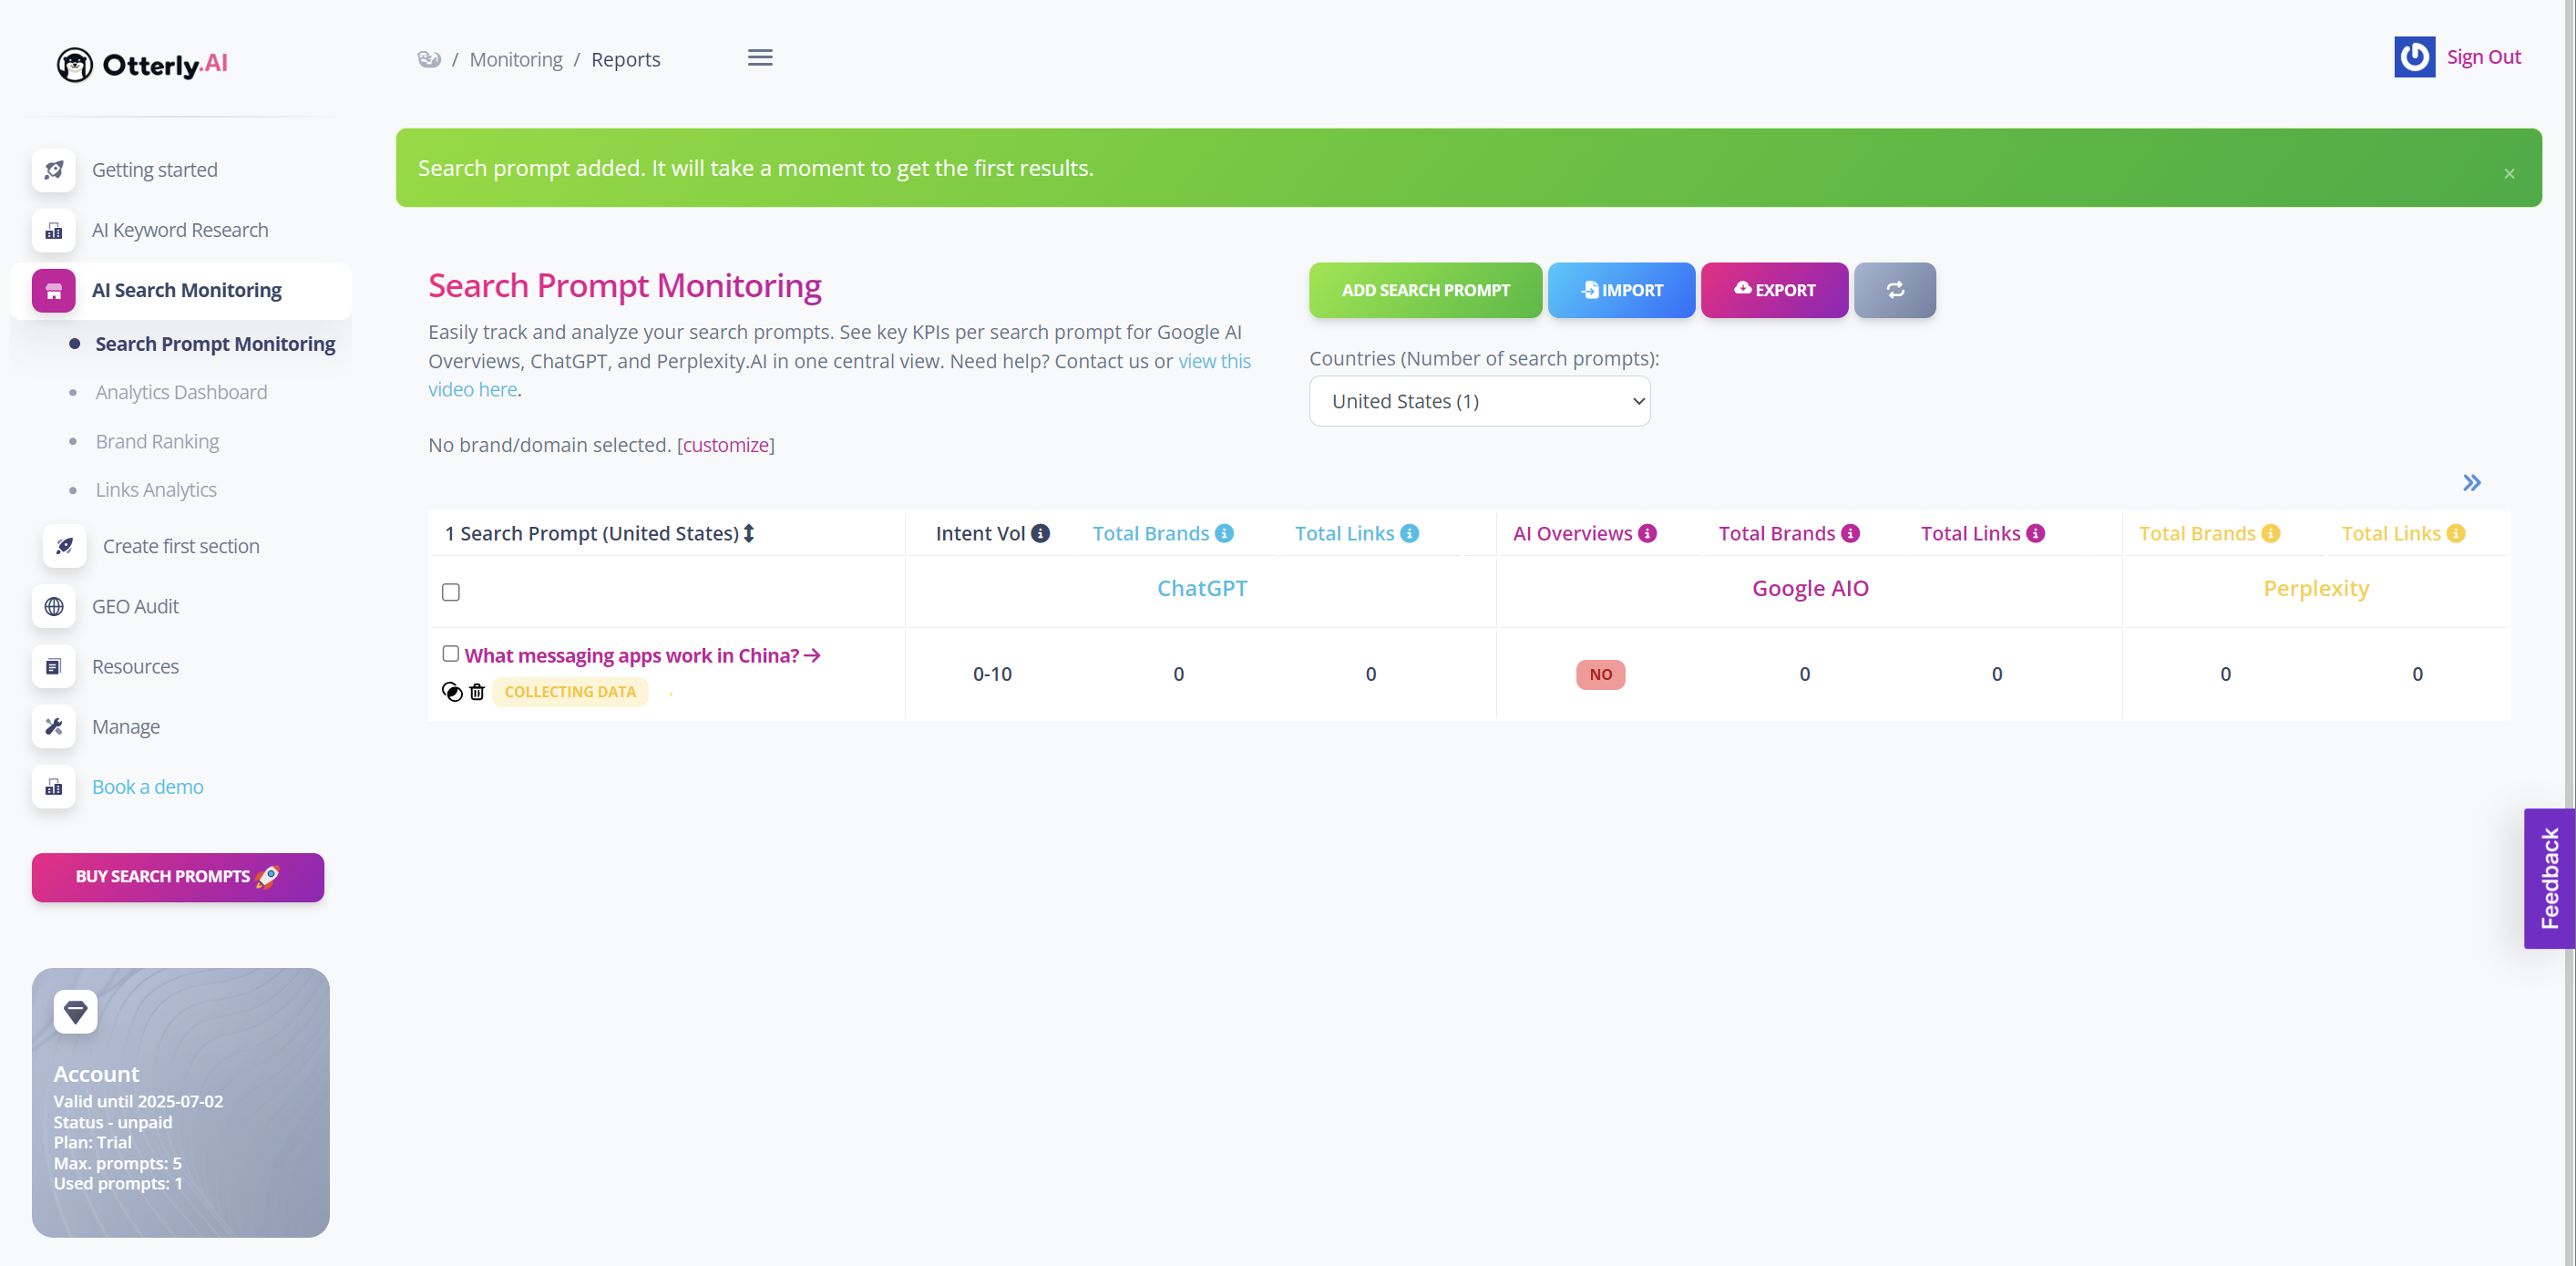The height and width of the screenshot is (1266, 2576).
Task: Click the ChatGPT column group header
Action: pyautogui.click(x=1201, y=588)
